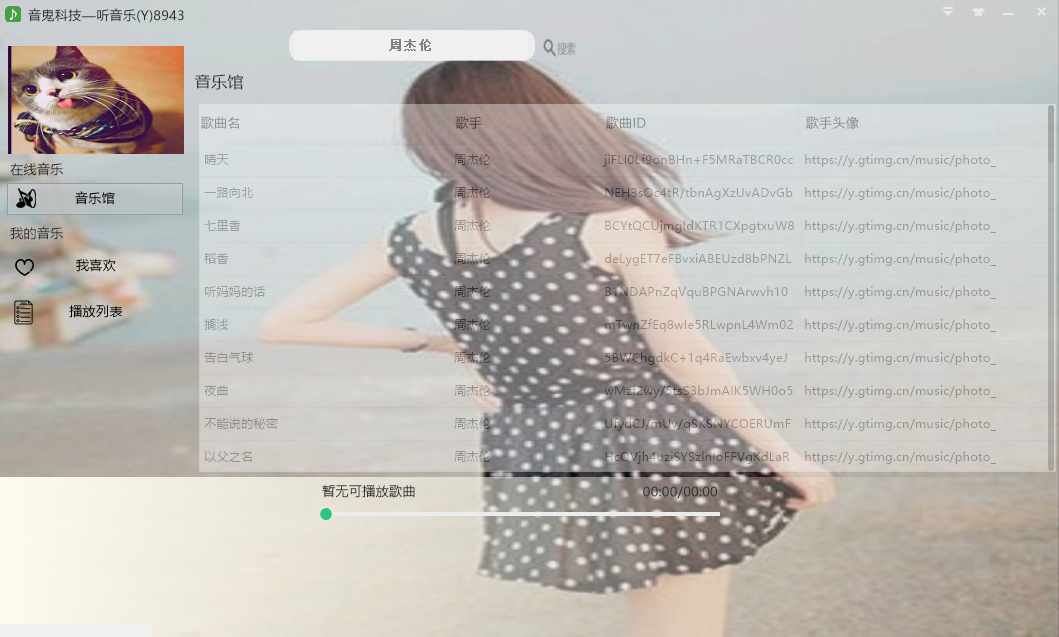The image size is (1059, 637).
Task: Click the photo URL for 稻香
Action: coord(899,259)
